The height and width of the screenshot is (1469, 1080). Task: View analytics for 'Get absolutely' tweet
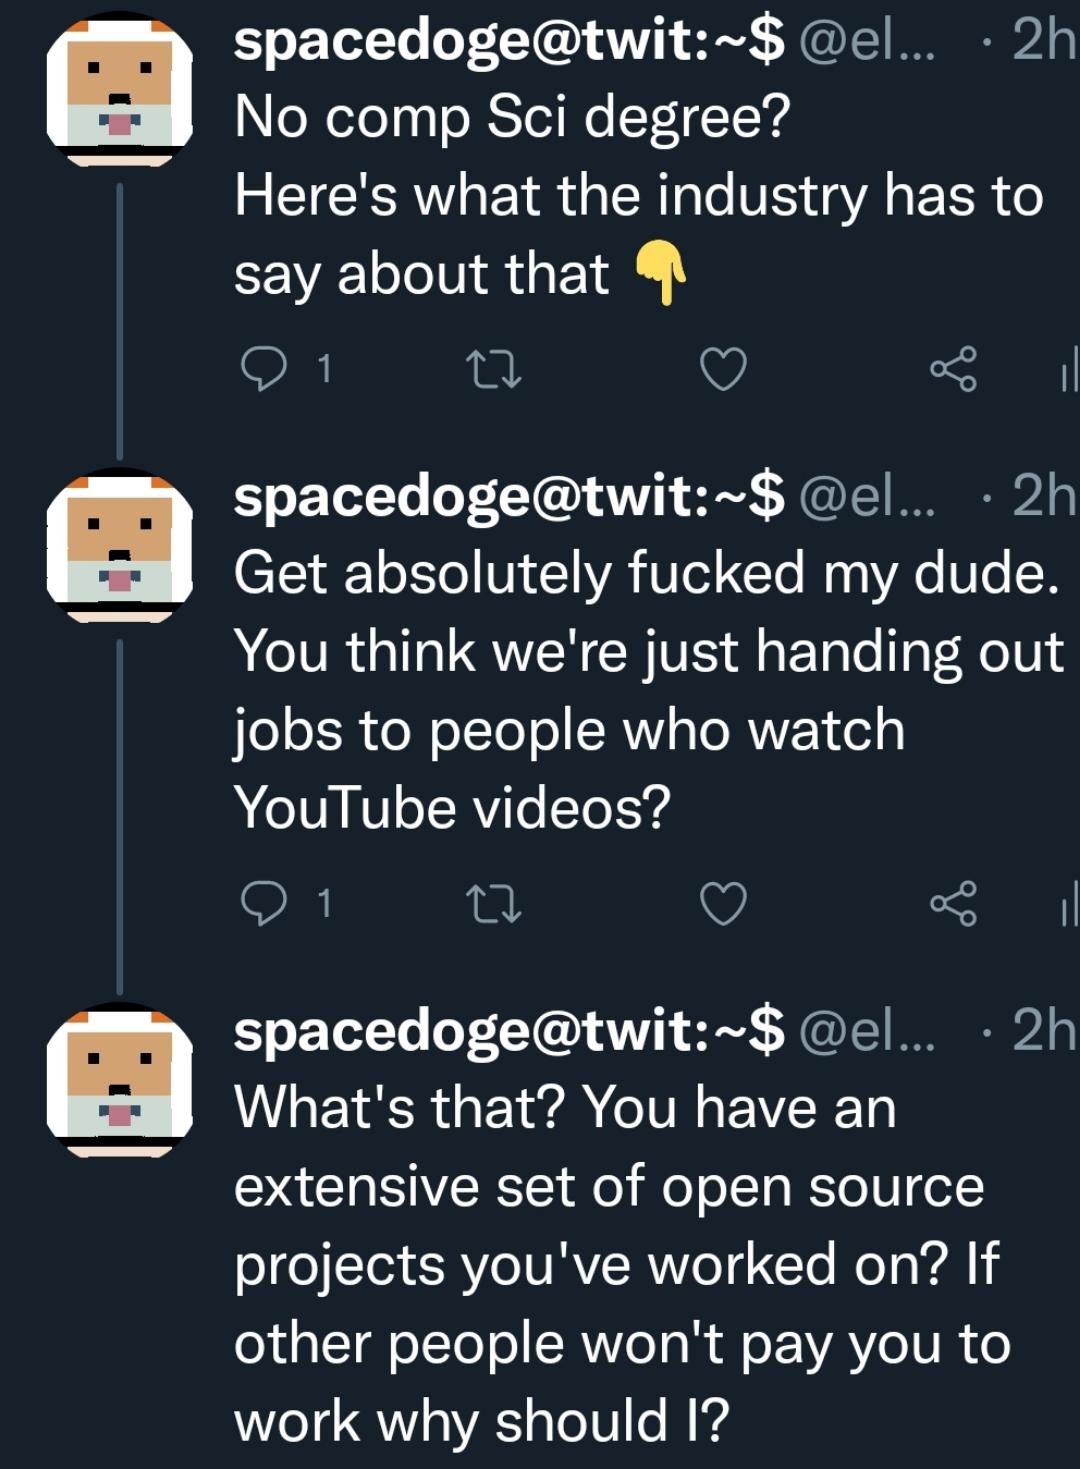point(1068,904)
